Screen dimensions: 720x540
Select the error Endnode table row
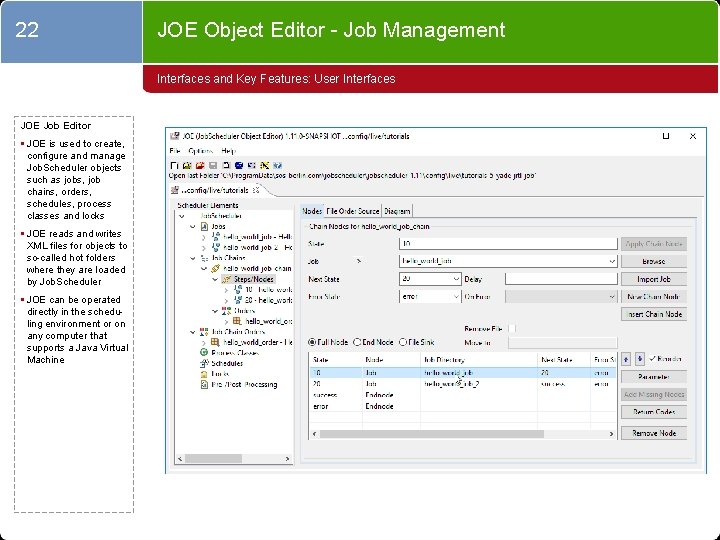coord(462,406)
